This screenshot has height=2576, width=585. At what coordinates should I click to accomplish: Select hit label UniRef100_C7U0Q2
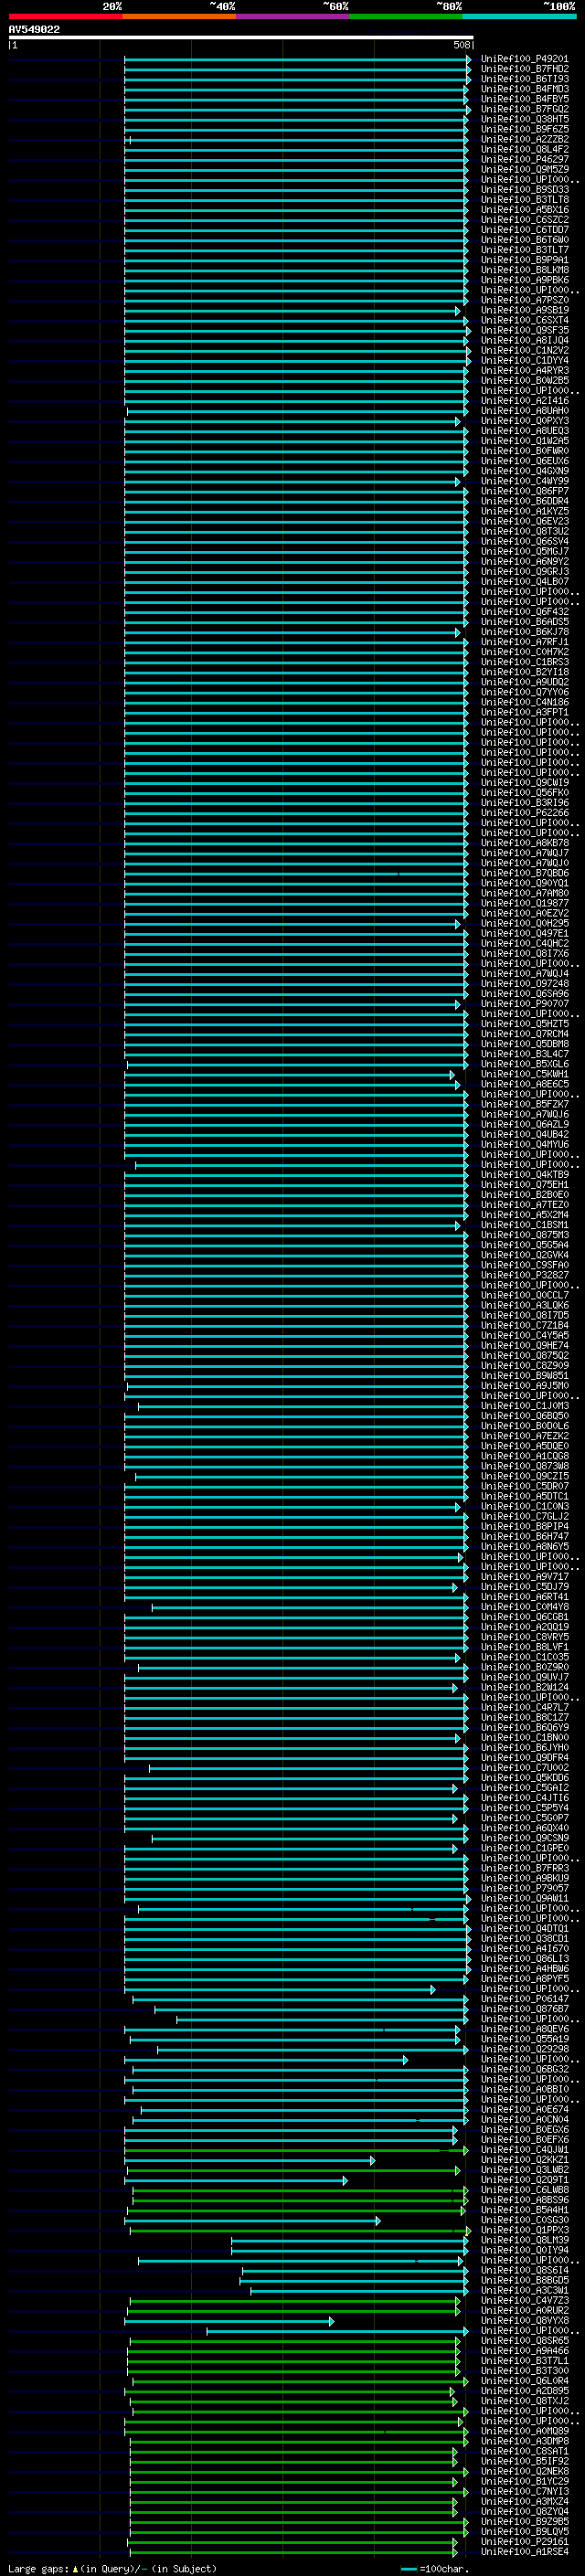click(x=524, y=1768)
